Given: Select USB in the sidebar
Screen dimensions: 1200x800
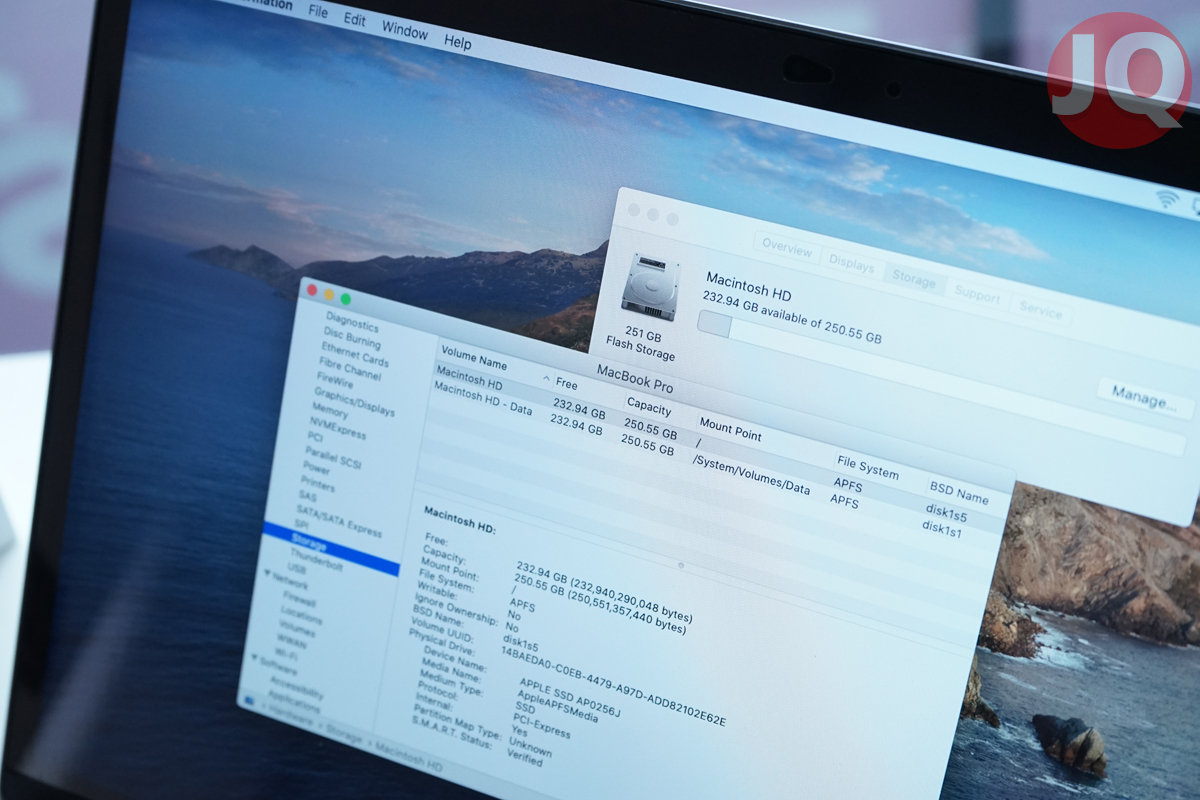Looking at the screenshot, I should 296,568.
